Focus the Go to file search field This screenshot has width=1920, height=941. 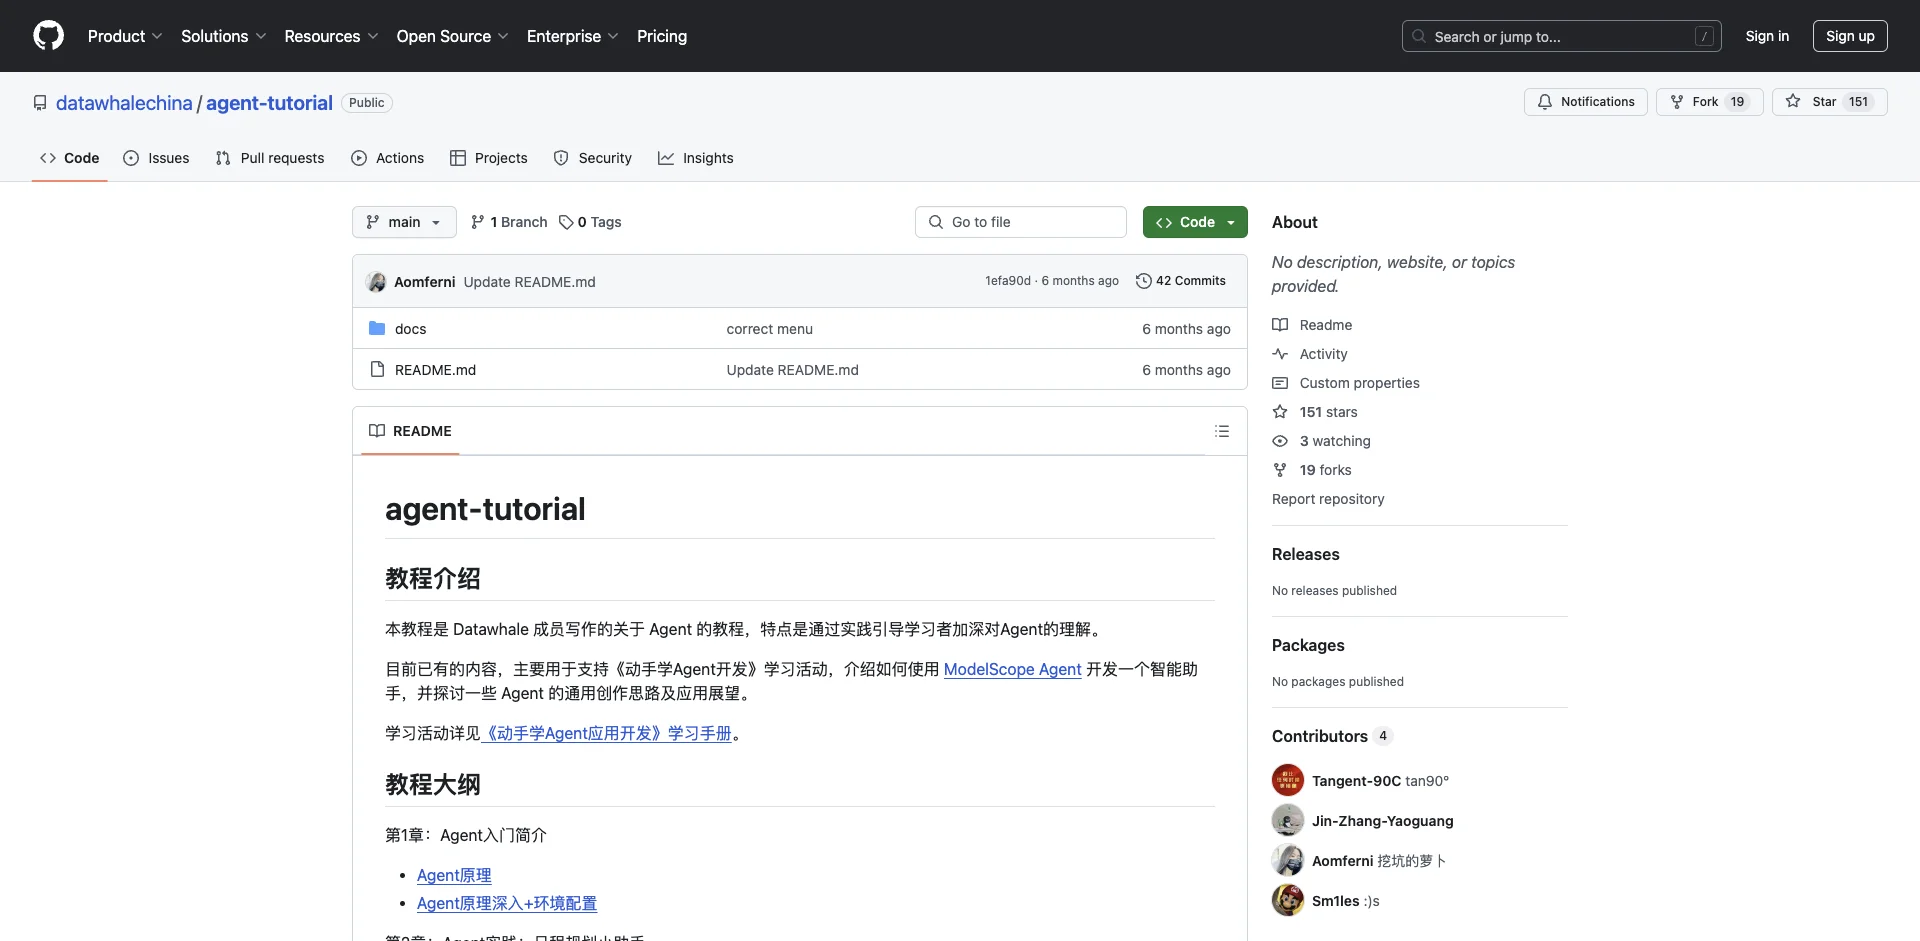tap(1021, 222)
